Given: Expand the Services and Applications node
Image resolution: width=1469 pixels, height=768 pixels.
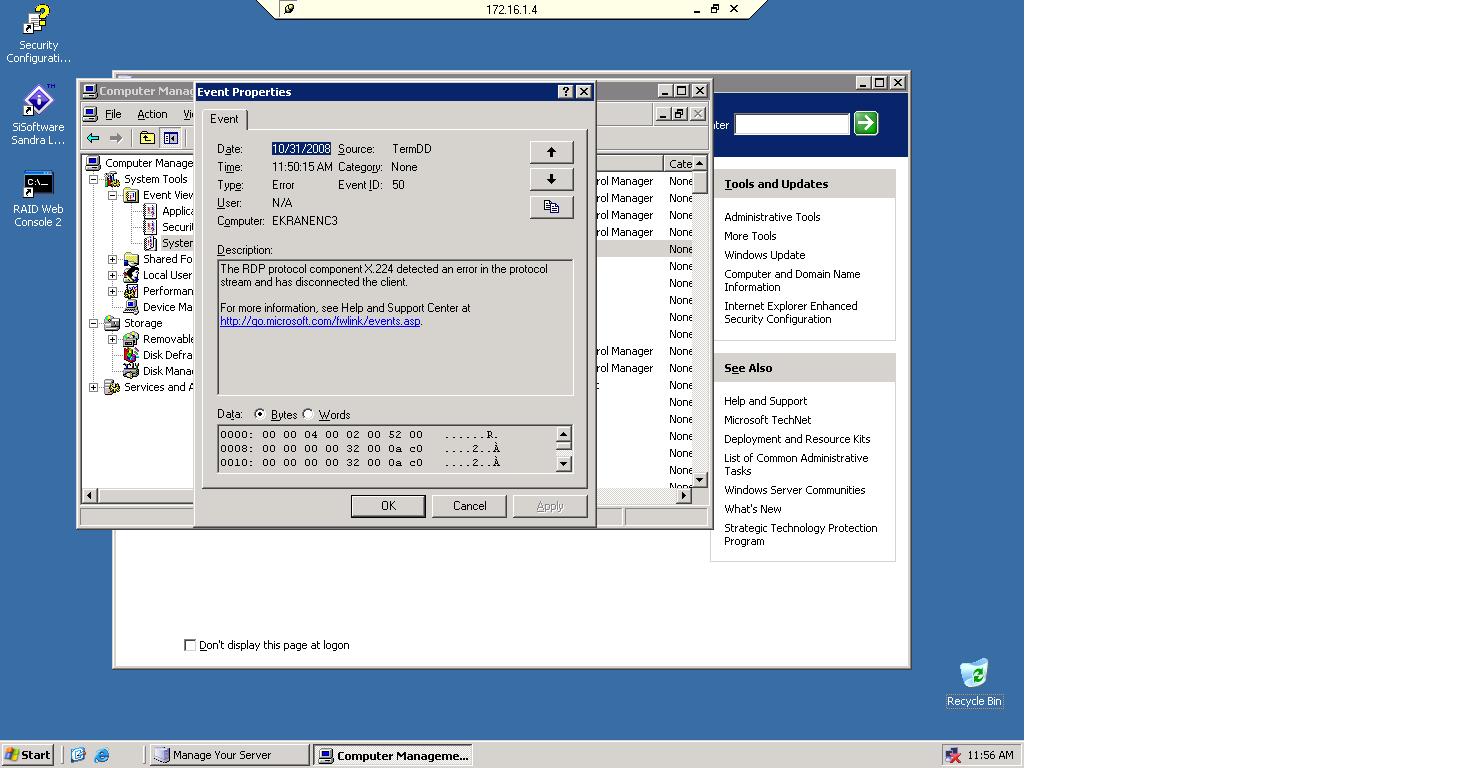Looking at the screenshot, I should tap(94, 387).
